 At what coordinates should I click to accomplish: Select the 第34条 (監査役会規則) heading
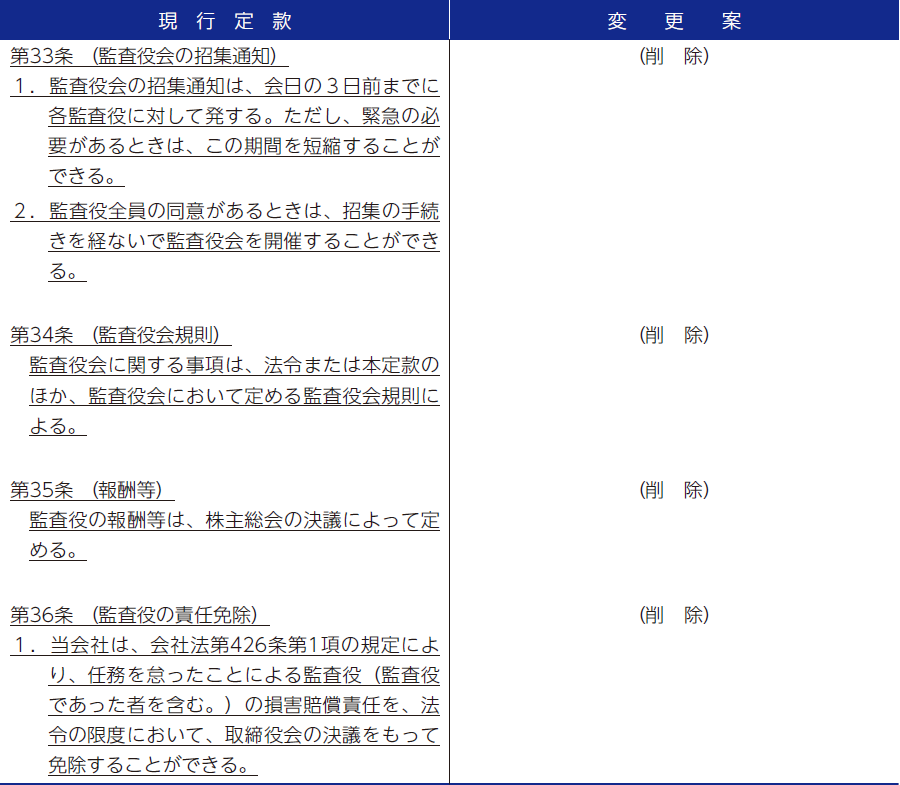pos(115,335)
